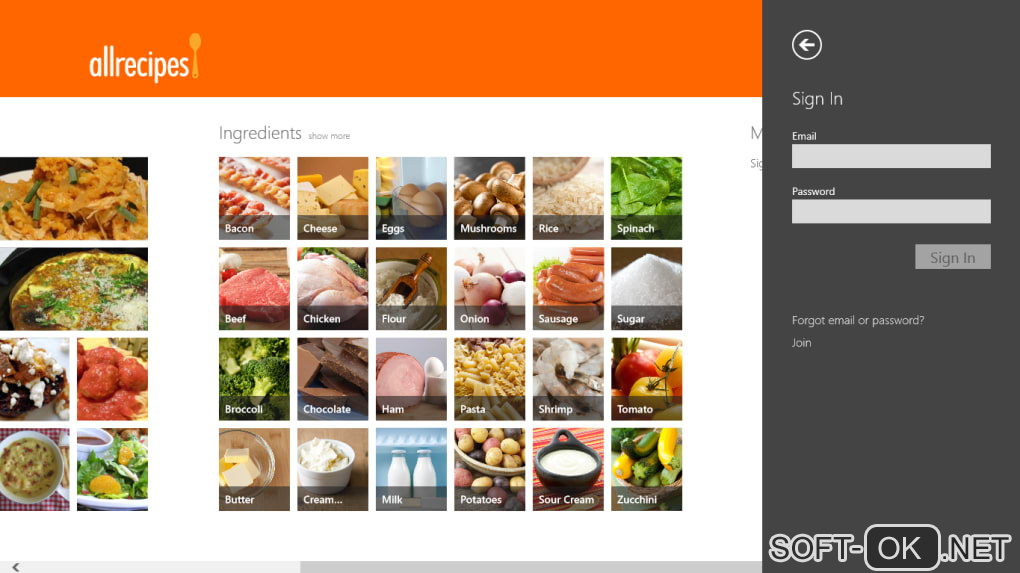Screen dimensions: 1020x573
Task: Choose the Sour Cream ingredient tile
Action: (x=568, y=470)
